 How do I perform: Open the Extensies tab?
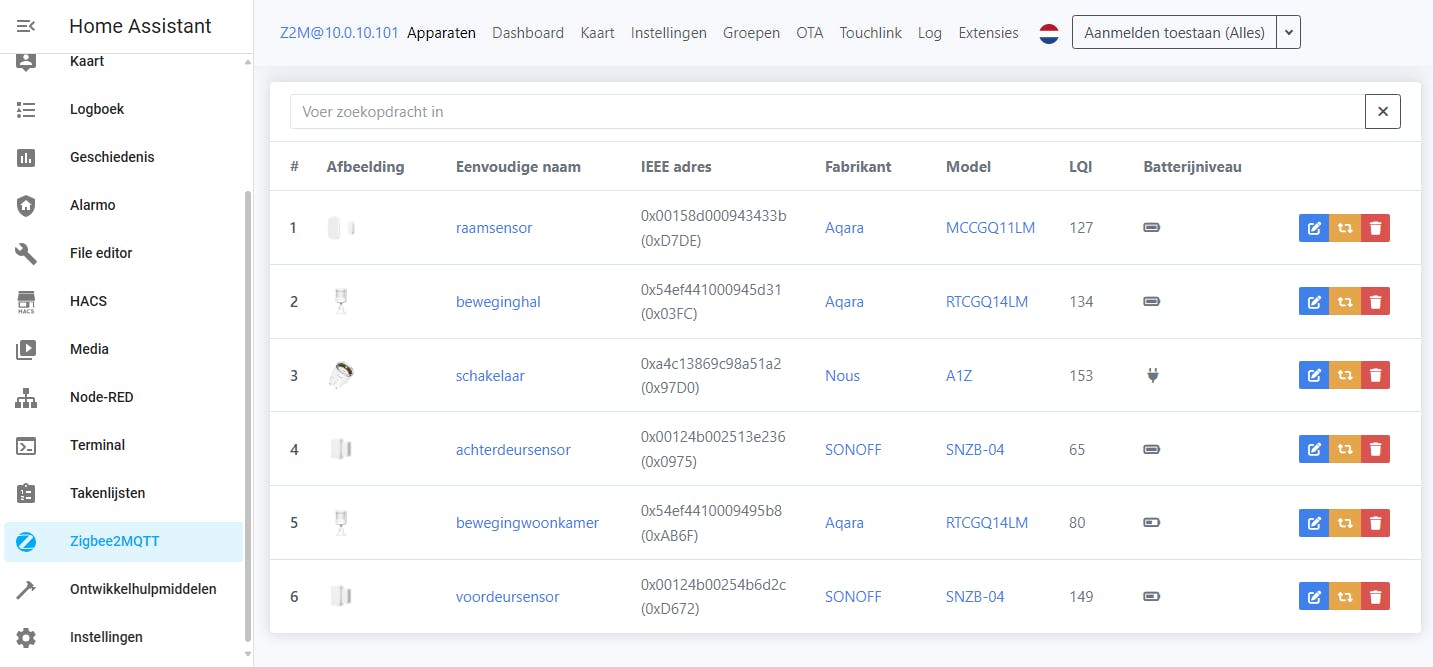(988, 33)
